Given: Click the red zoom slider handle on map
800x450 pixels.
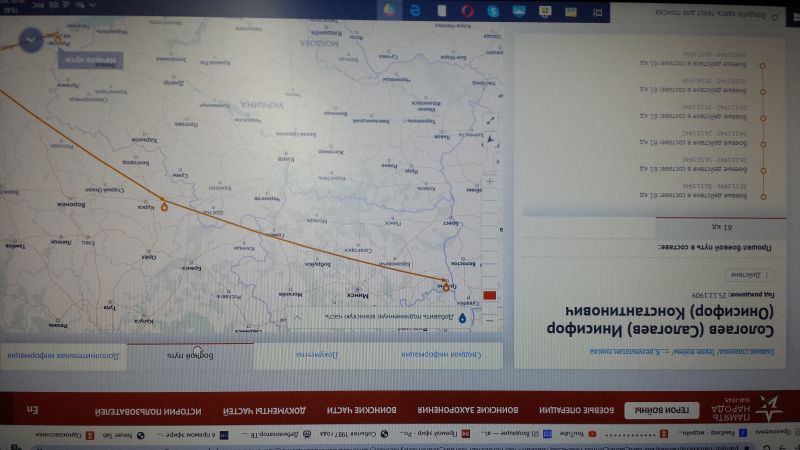Looking at the screenshot, I should (x=490, y=295).
